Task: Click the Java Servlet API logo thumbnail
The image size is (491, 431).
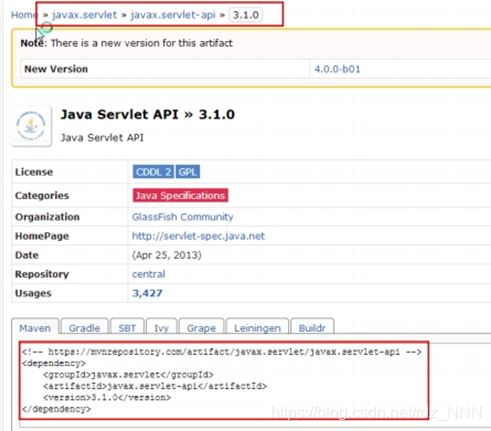Action: (x=31, y=126)
